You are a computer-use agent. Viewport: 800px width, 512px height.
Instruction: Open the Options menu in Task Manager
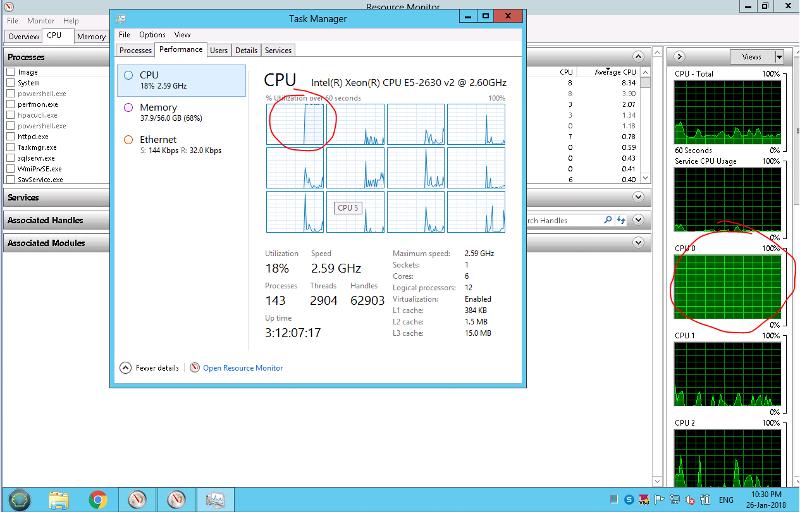tap(152, 35)
